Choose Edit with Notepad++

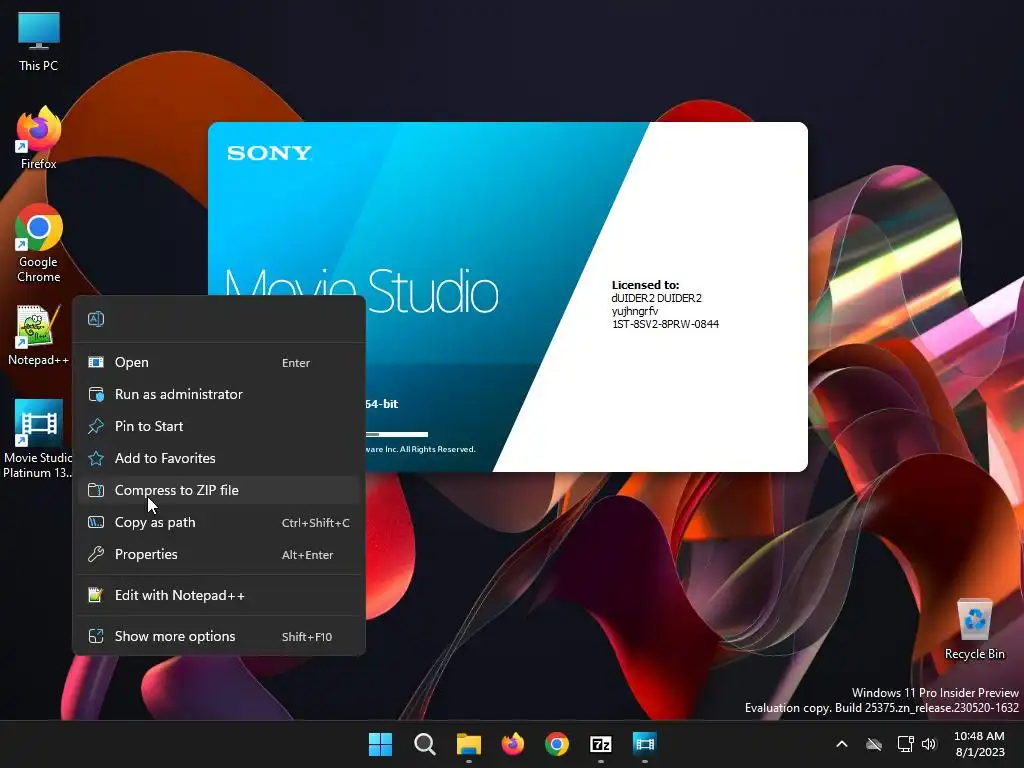[x=218, y=596]
